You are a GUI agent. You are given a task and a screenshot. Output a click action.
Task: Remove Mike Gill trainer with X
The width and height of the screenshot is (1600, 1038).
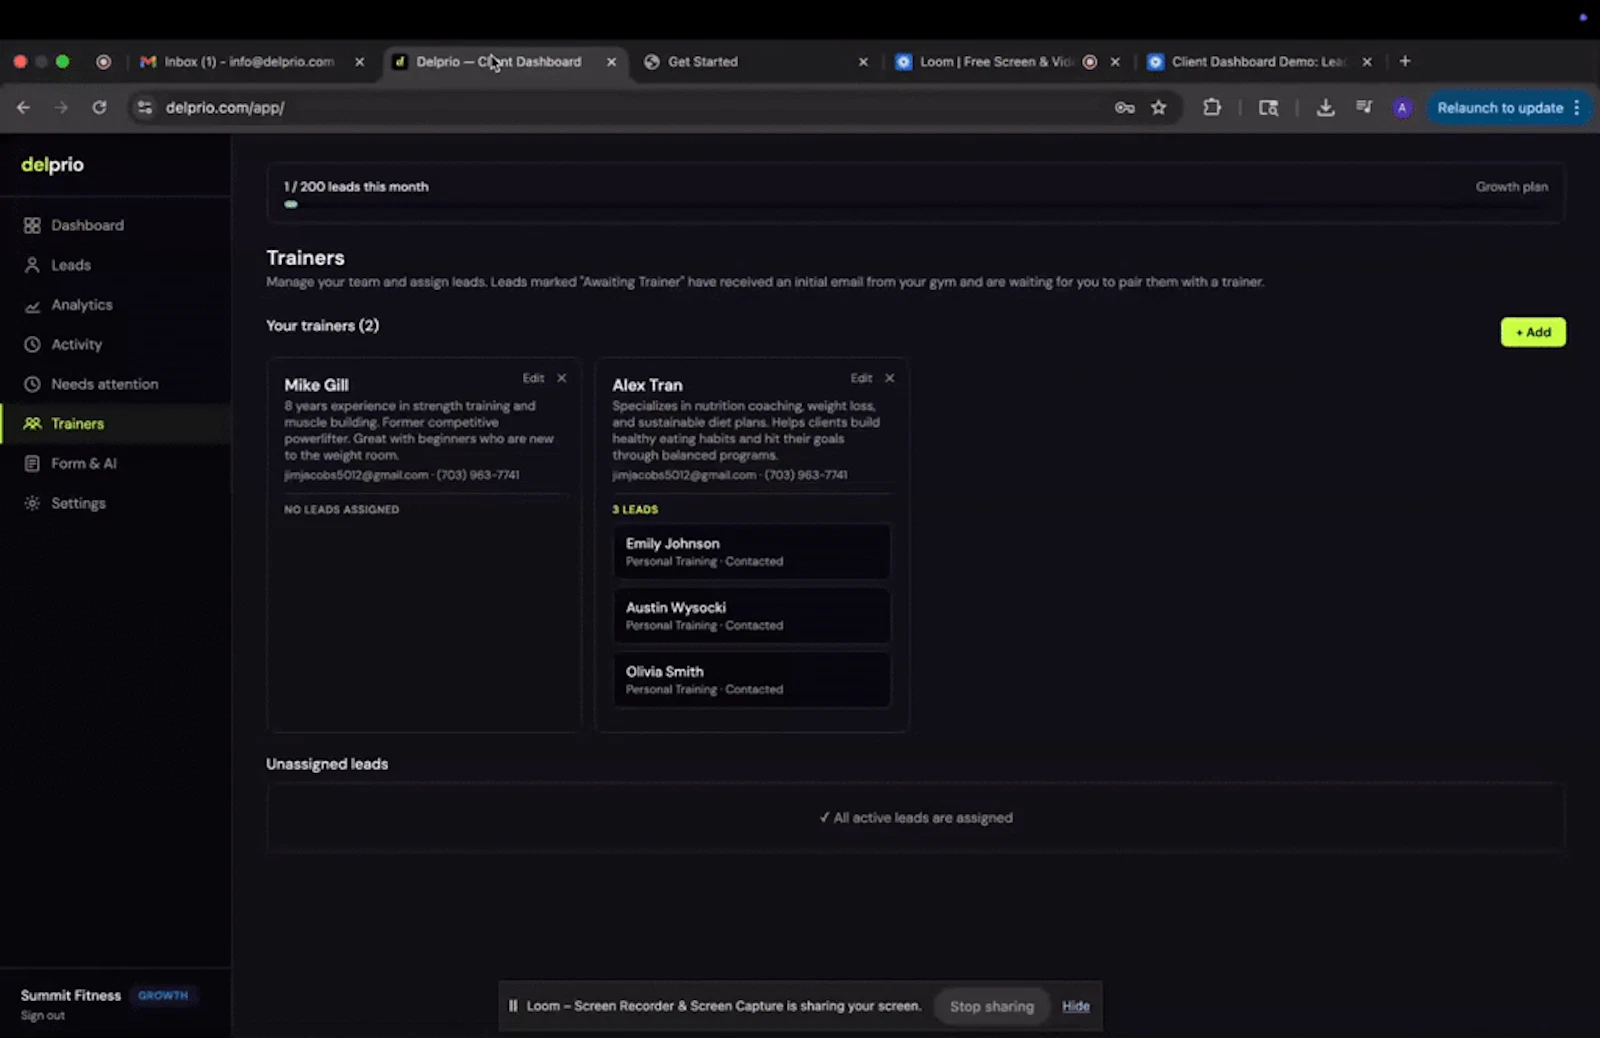(x=562, y=378)
